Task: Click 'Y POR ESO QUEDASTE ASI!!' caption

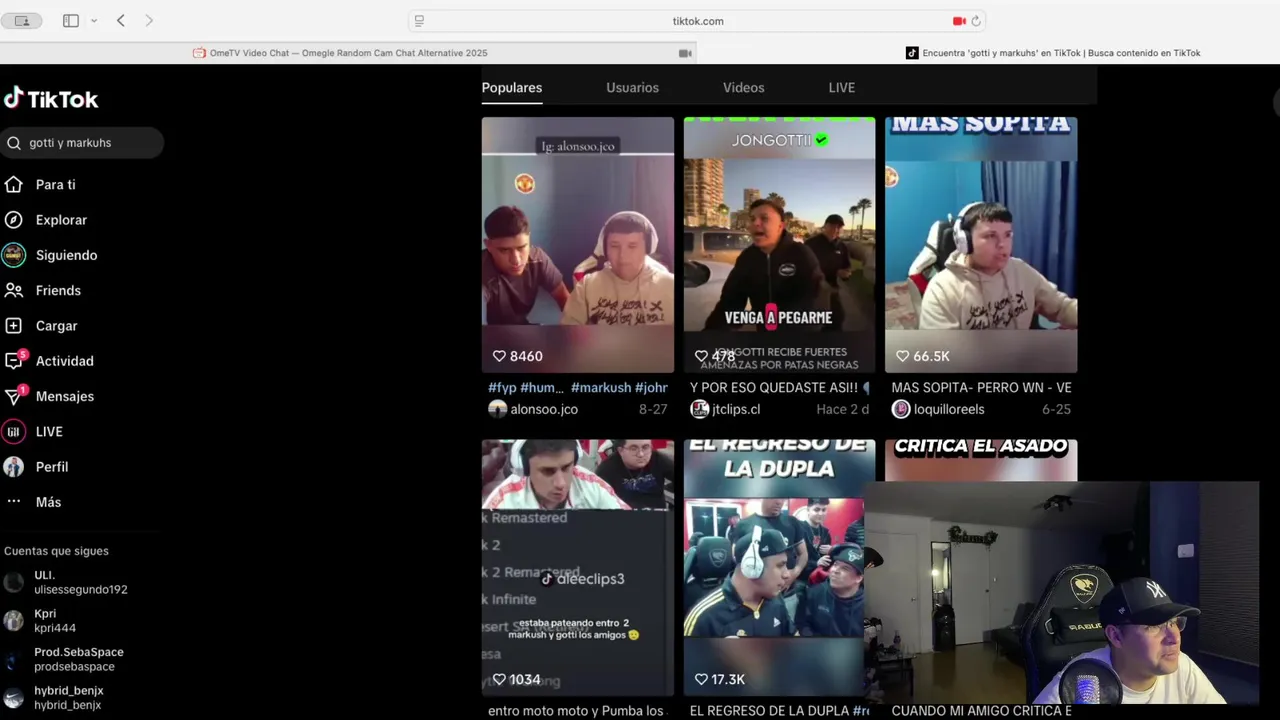Action: point(774,387)
